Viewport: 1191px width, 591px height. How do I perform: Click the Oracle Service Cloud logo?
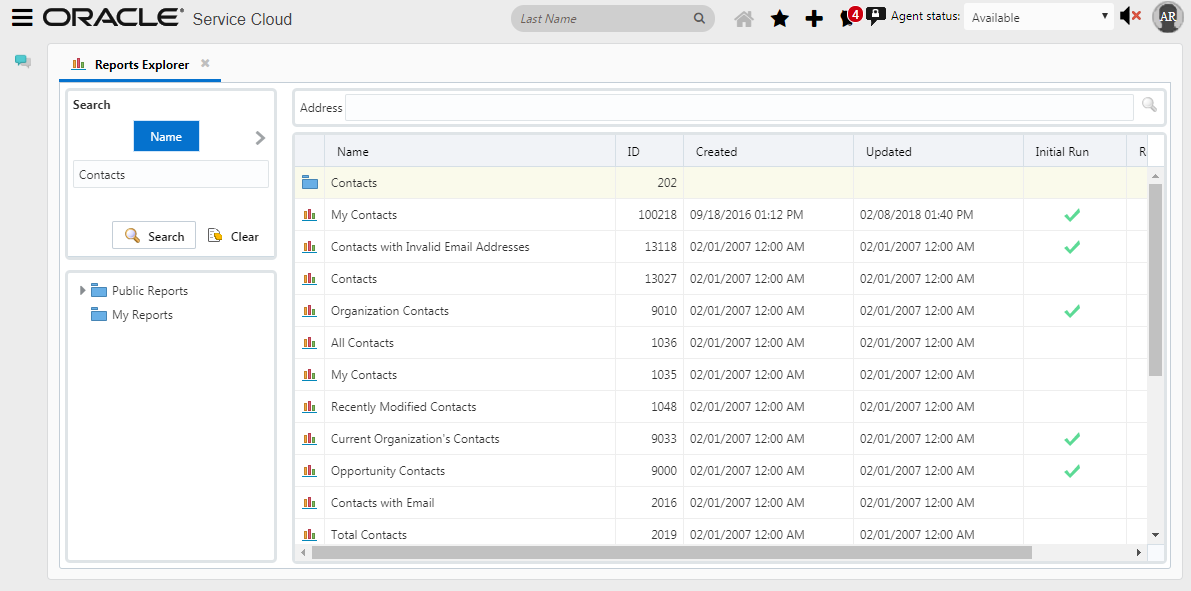click(x=167, y=18)
